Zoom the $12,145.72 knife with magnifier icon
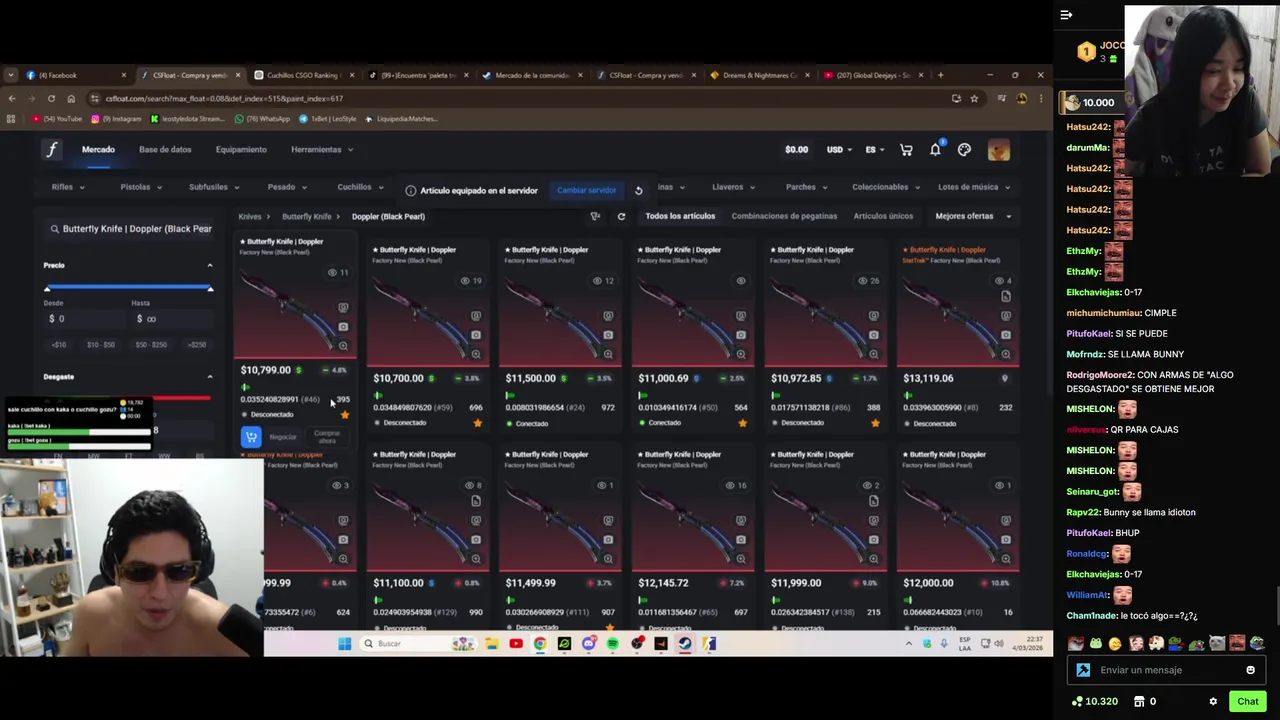This screenshot has width=1280, height=720. tap(741, 559)
